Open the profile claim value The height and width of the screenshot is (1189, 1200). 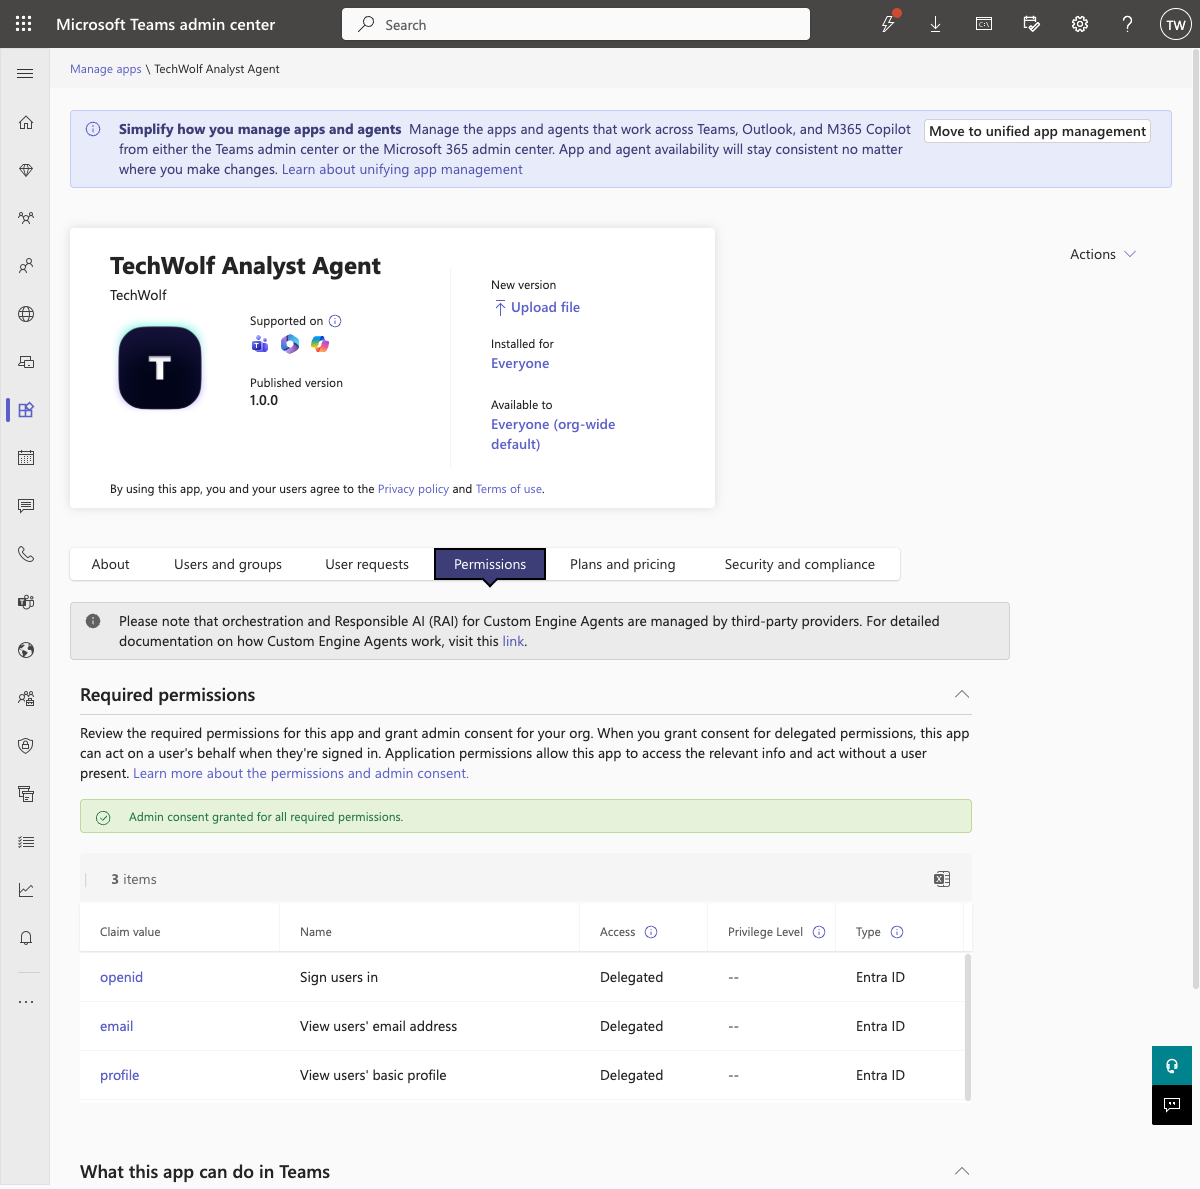pyautogui.click(x=119, y=1075)
